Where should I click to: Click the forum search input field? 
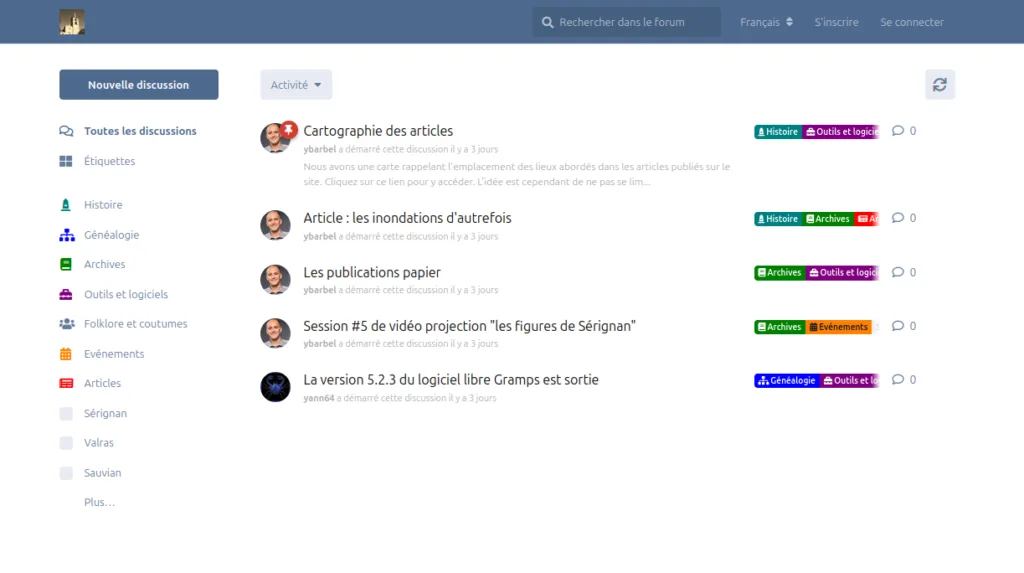(634, 22)
